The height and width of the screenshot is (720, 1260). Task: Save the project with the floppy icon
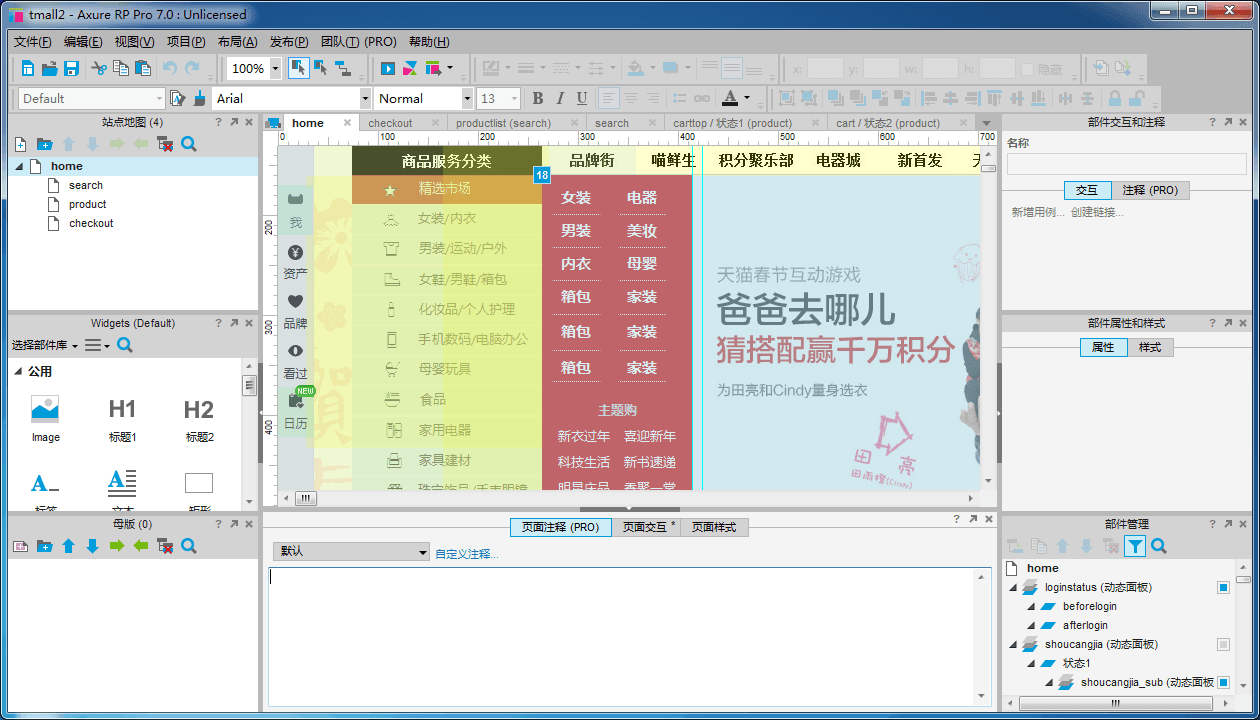point(71,68)
